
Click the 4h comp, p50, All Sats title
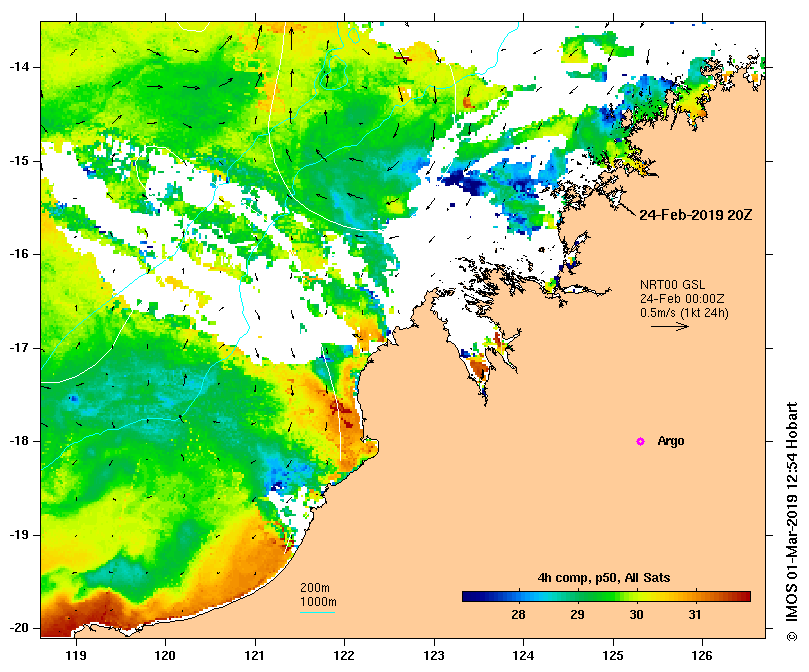click(x=604, y=578)
